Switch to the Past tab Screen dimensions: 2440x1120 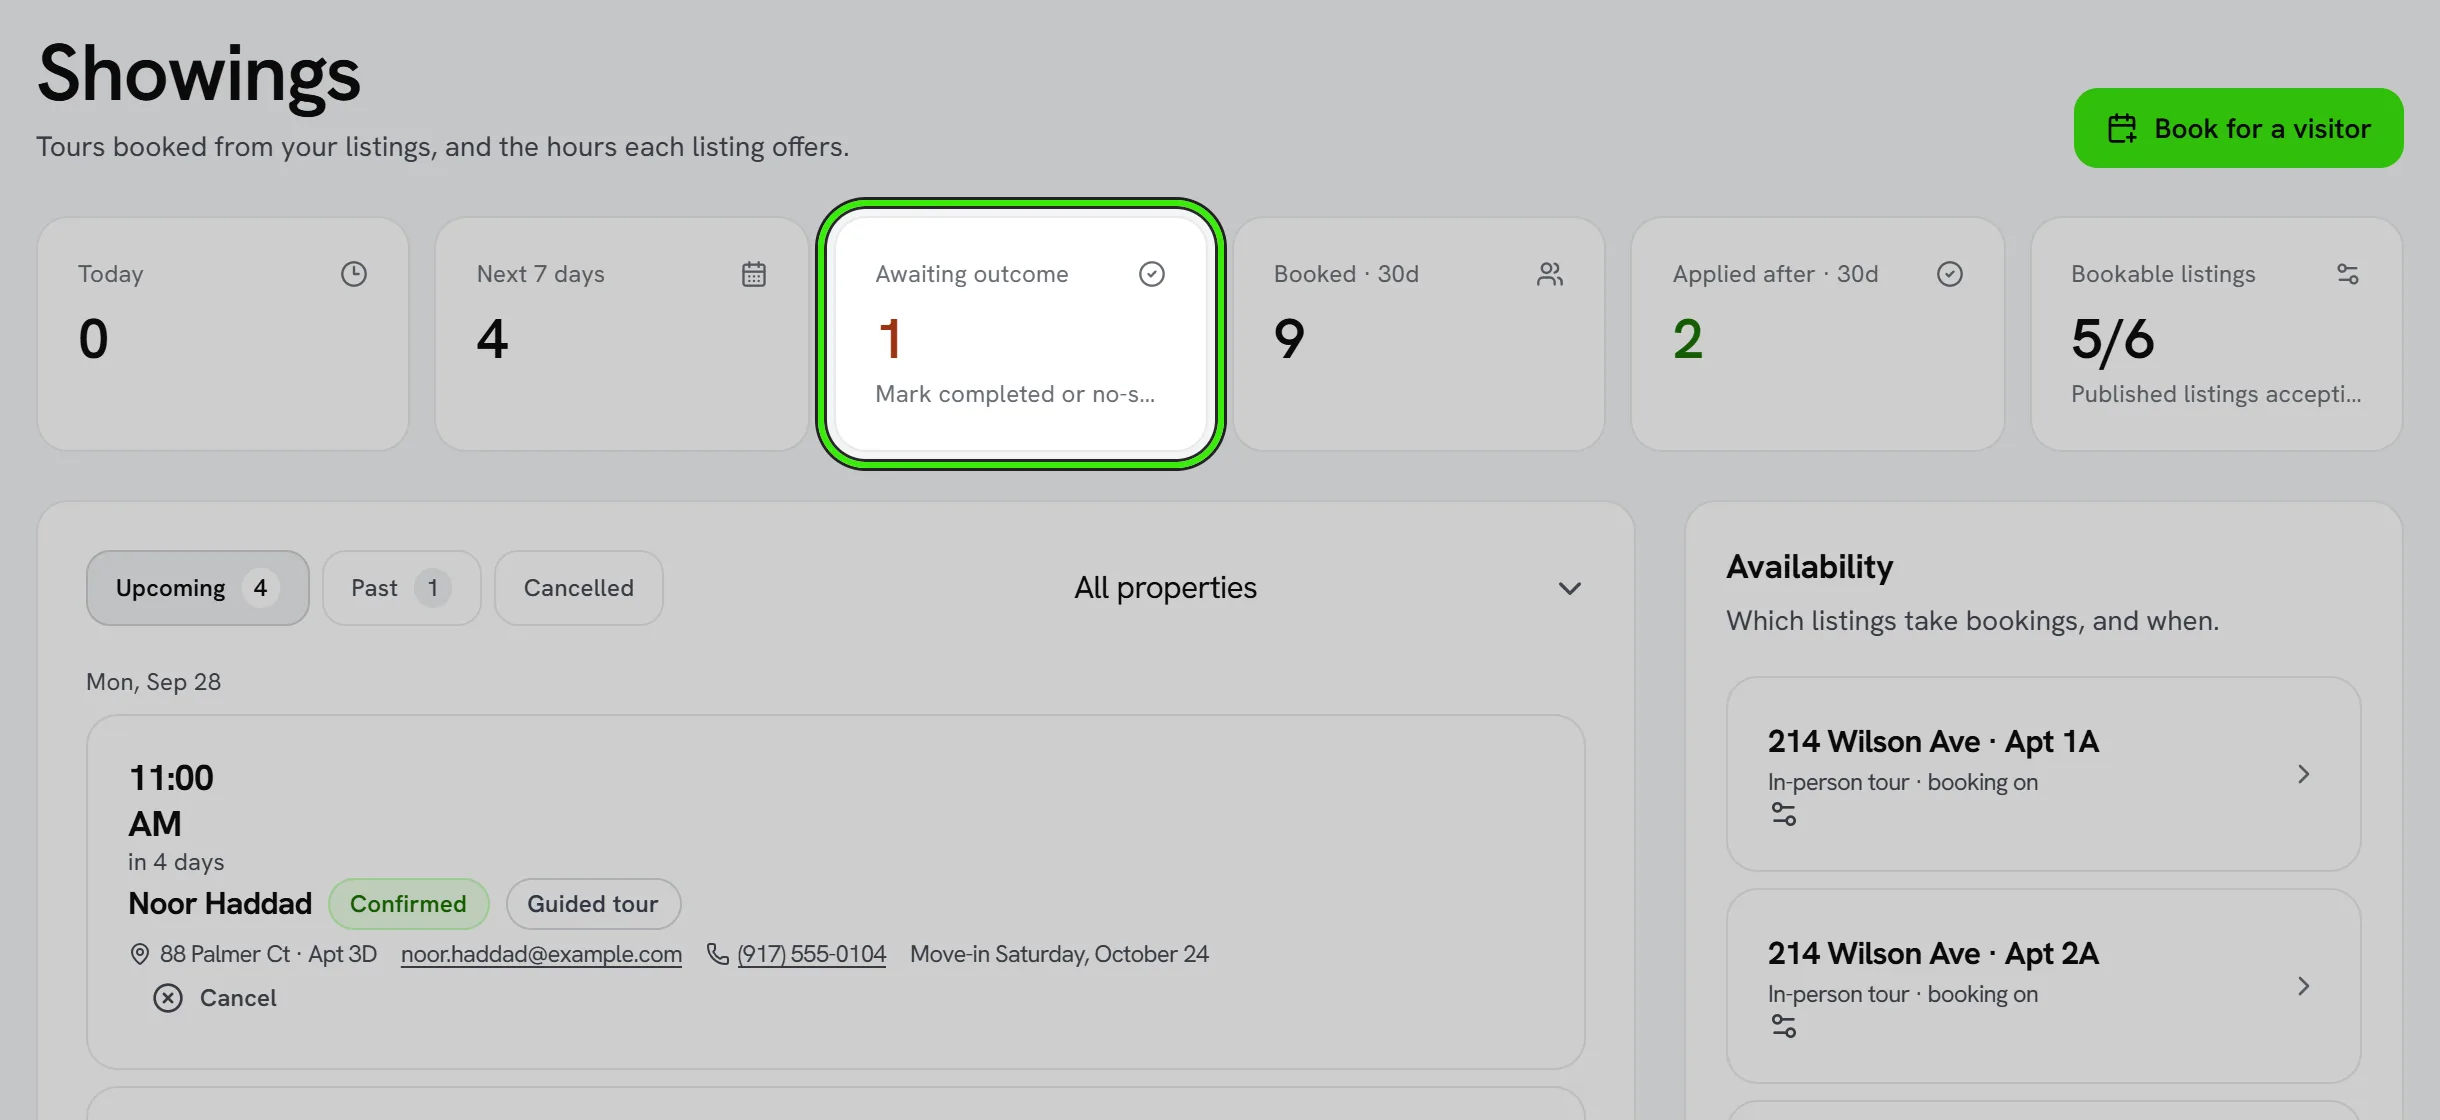402,588
